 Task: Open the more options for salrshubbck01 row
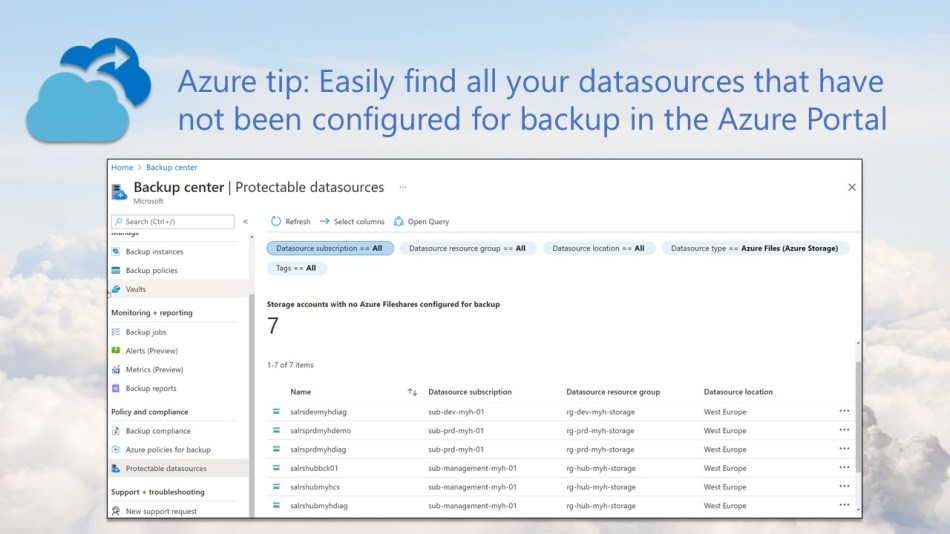[x=844, y=468]
